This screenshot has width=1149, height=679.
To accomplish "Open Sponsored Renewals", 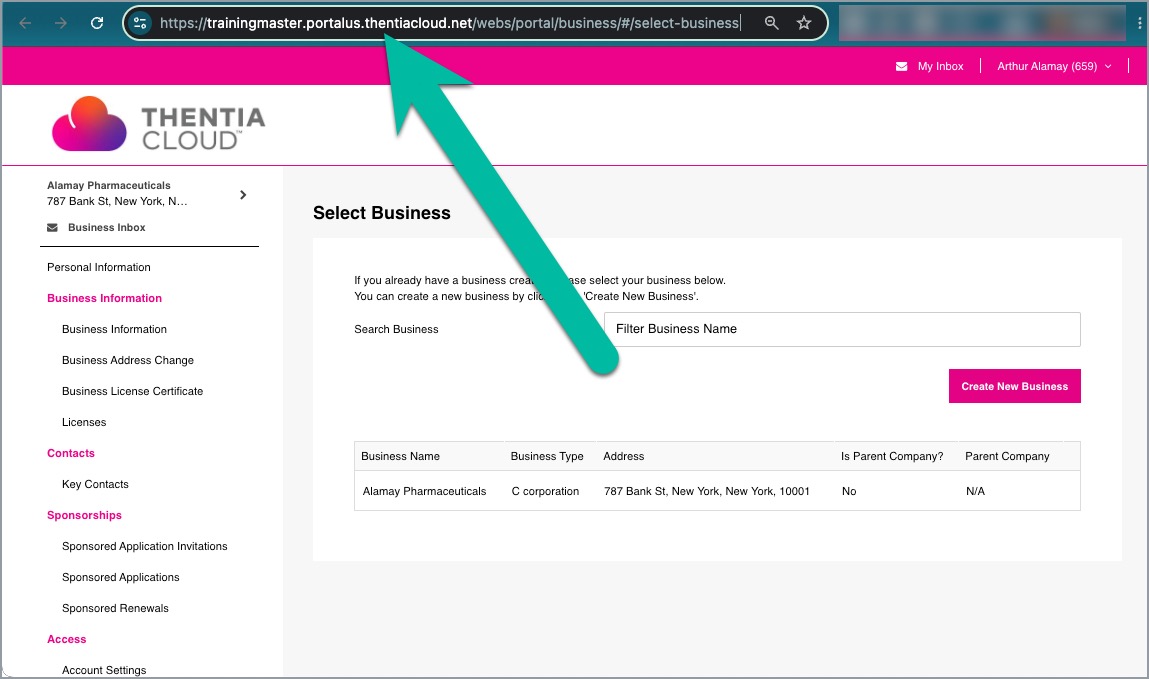I will pos(115,609).
